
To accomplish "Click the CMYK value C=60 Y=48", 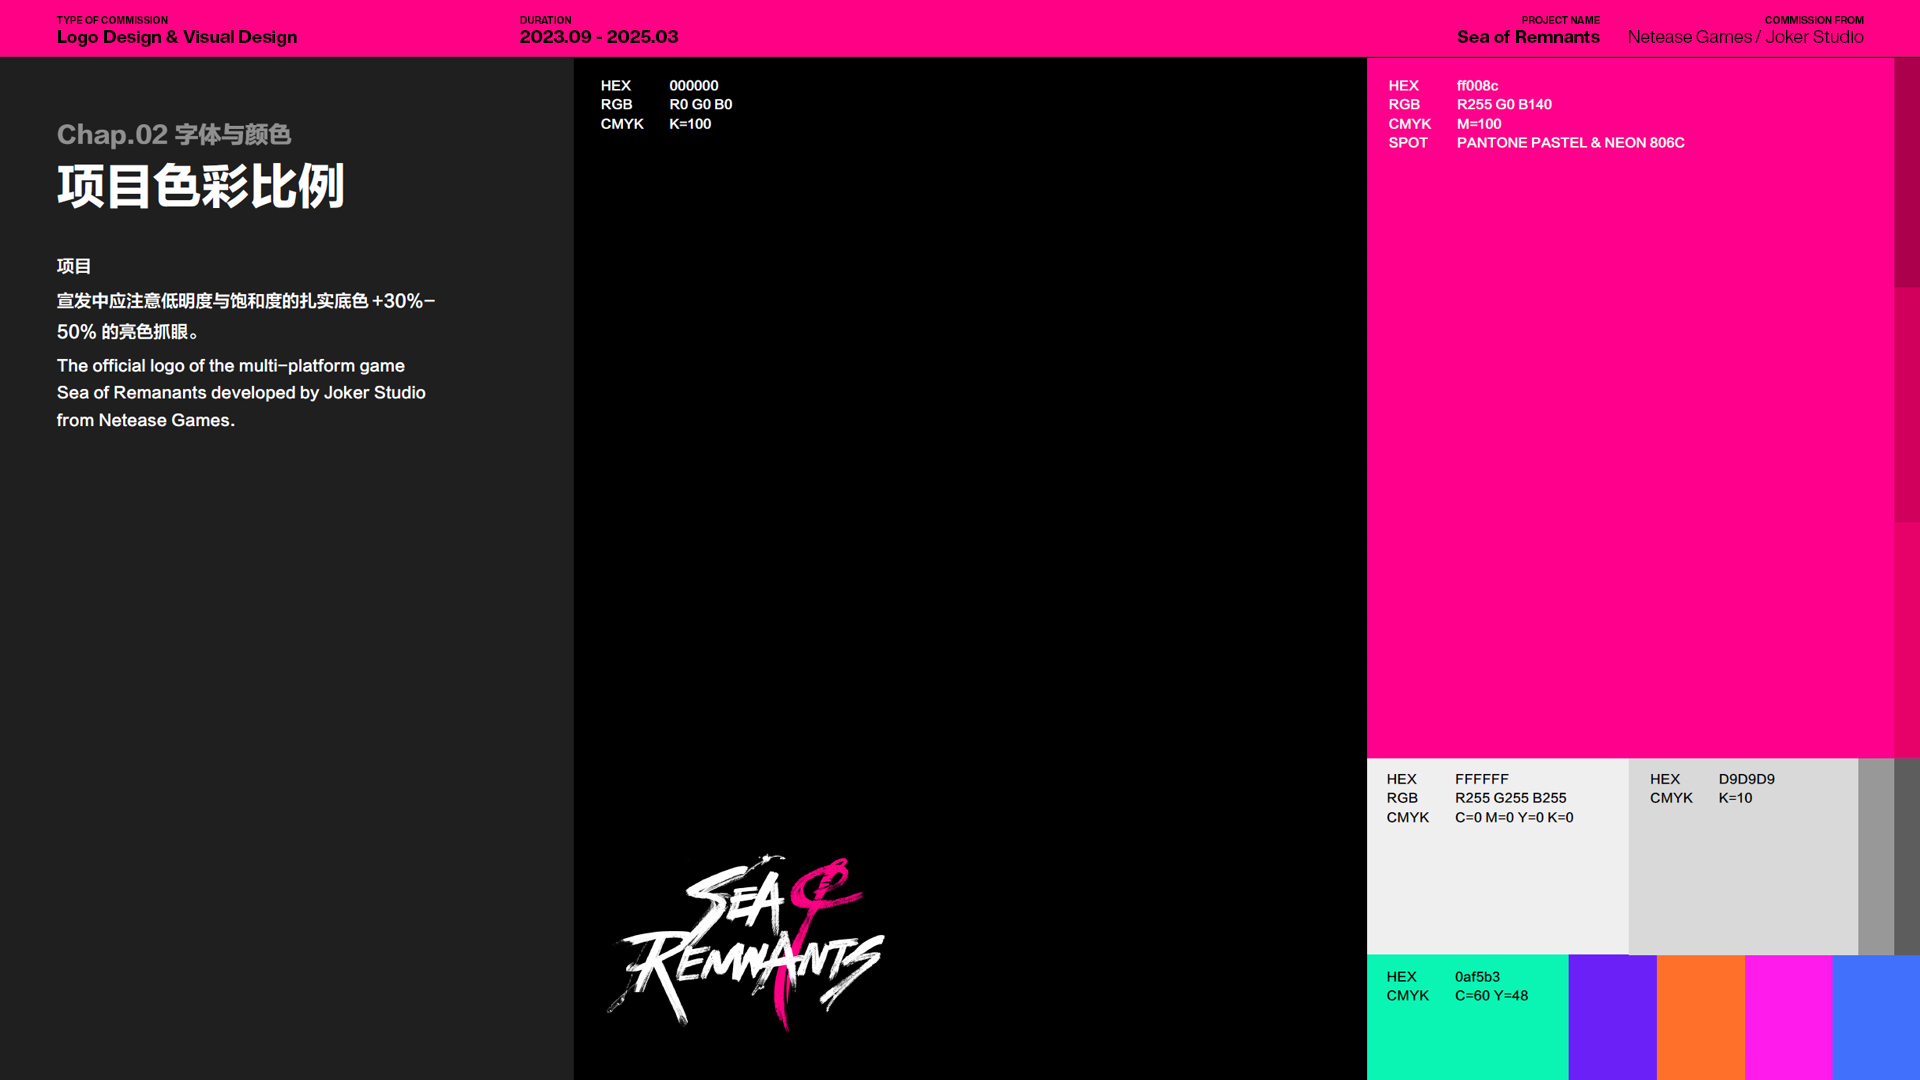I will click(x=1491, y=996).
